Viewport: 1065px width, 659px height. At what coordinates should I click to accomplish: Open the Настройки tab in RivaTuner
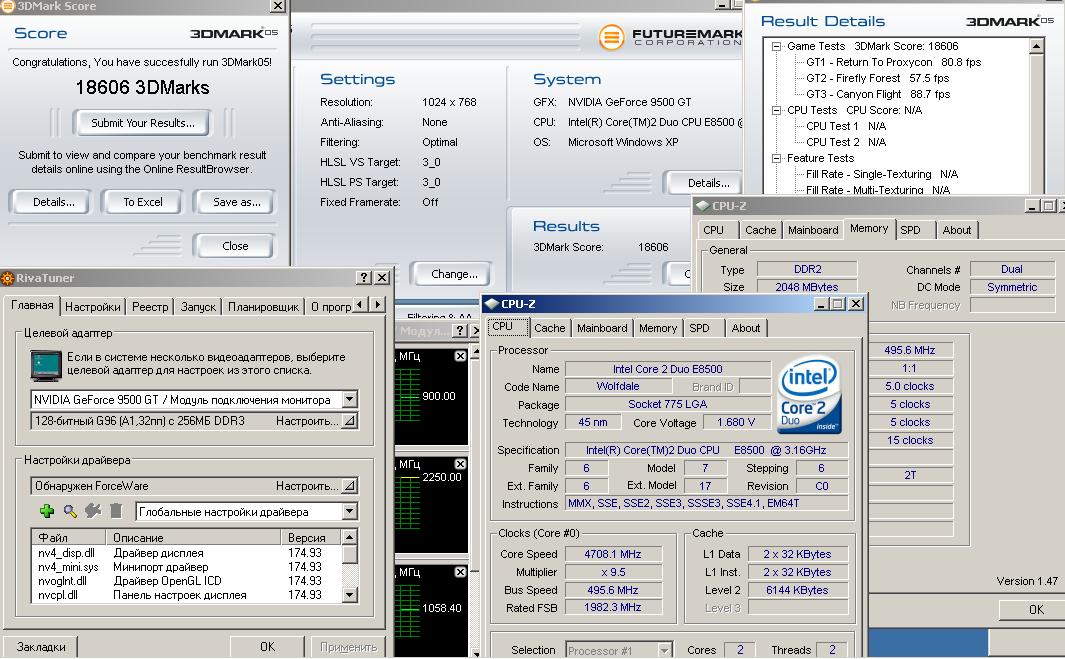point(92,307)
